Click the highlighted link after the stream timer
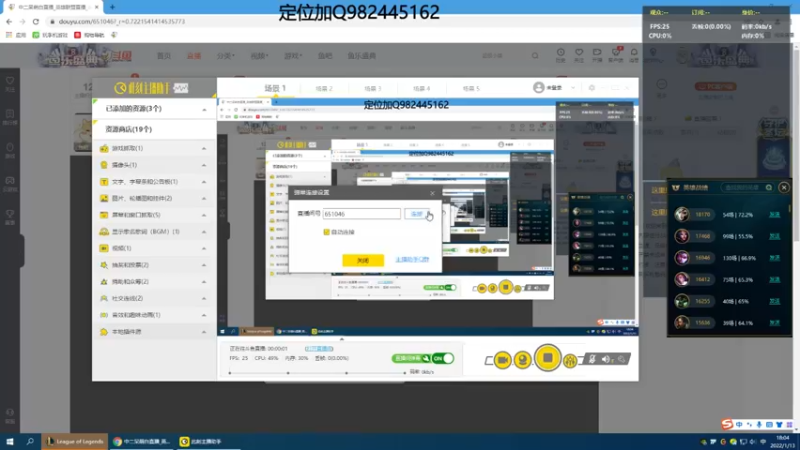 319,348
